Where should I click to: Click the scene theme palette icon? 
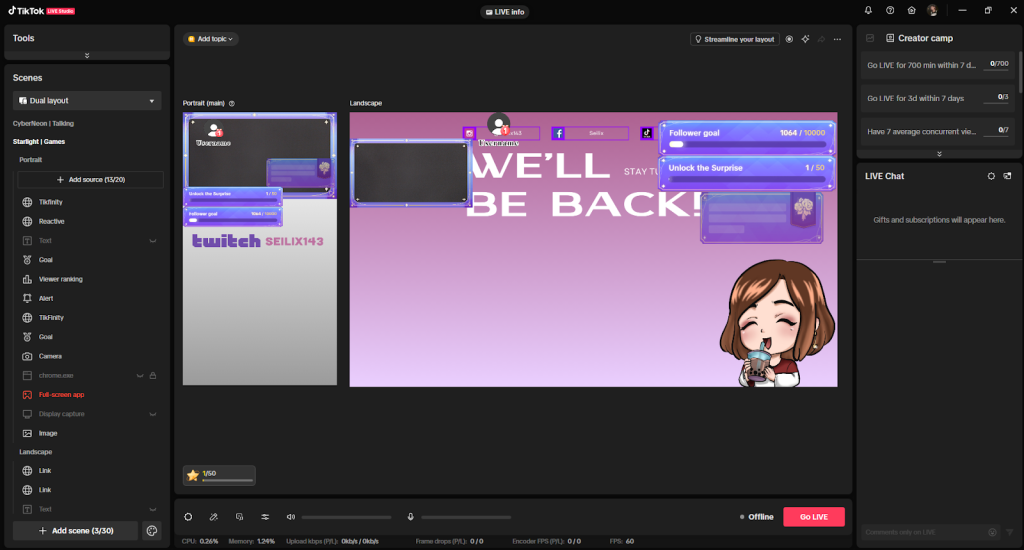(x=152, y=531)
